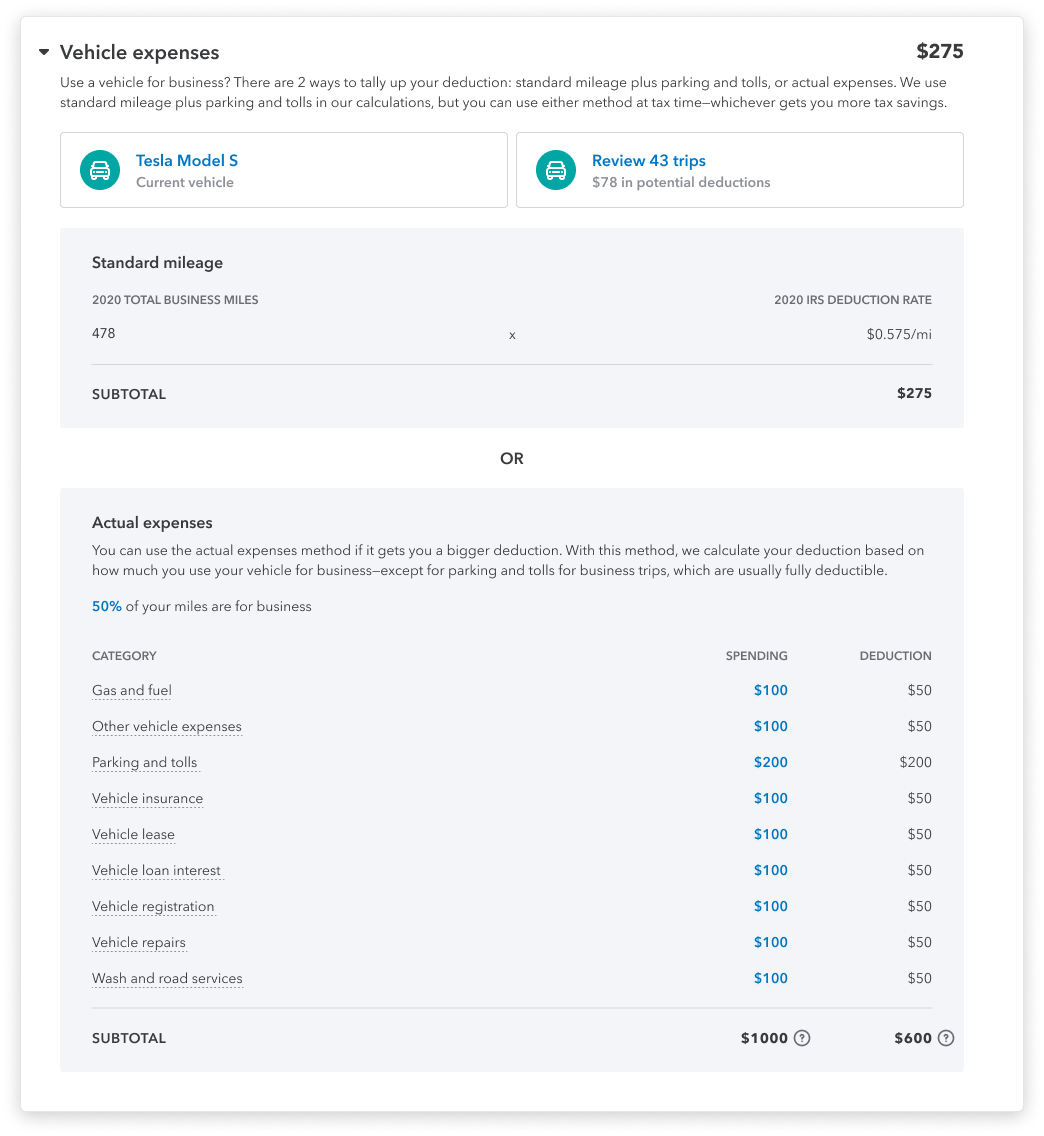Click the Tesla Model S car icon
Image resolution: width=1044 pixels, height=1136 pixels.
click(100, 170)
